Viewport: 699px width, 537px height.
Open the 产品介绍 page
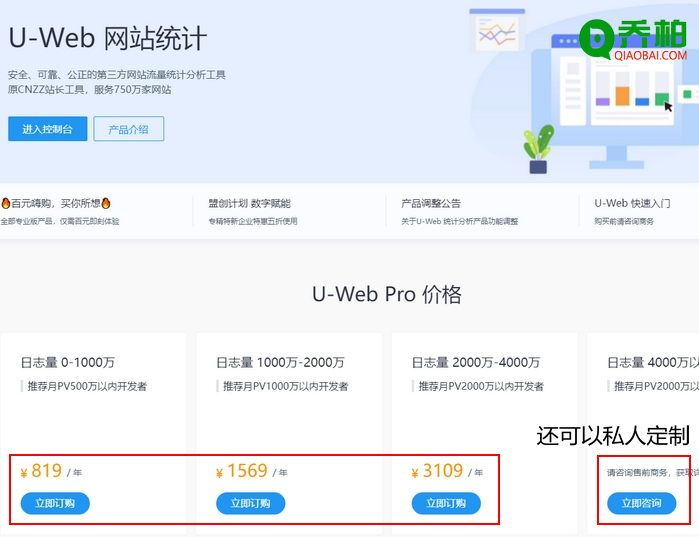pos(128,129)
